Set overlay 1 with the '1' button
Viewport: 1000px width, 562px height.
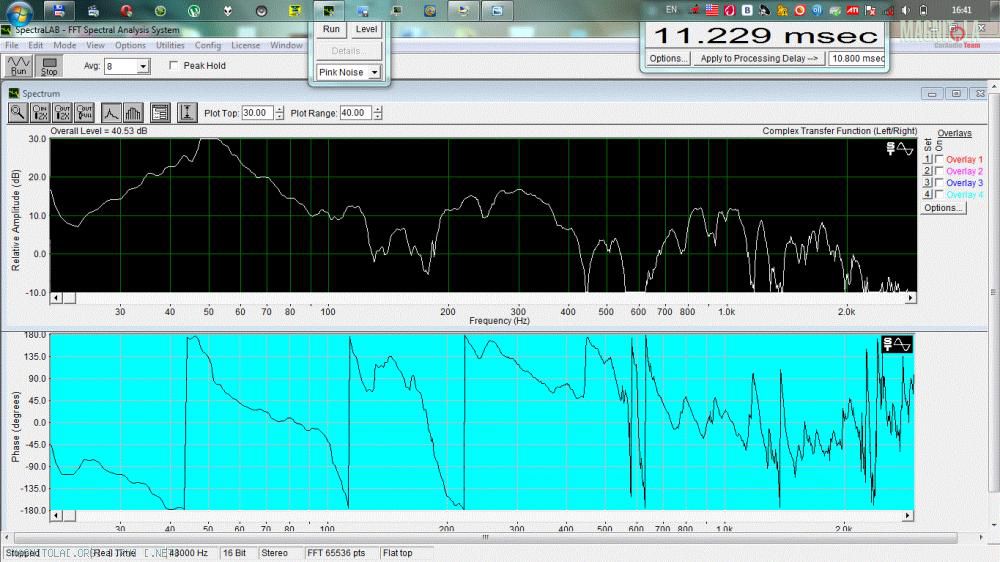[927, 159]
